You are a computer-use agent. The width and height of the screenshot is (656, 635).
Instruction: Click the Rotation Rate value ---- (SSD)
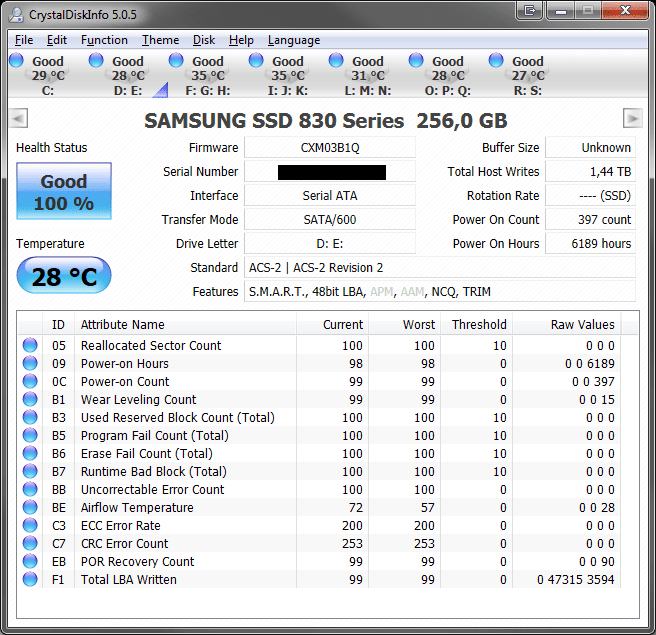[x=590, y=196]
